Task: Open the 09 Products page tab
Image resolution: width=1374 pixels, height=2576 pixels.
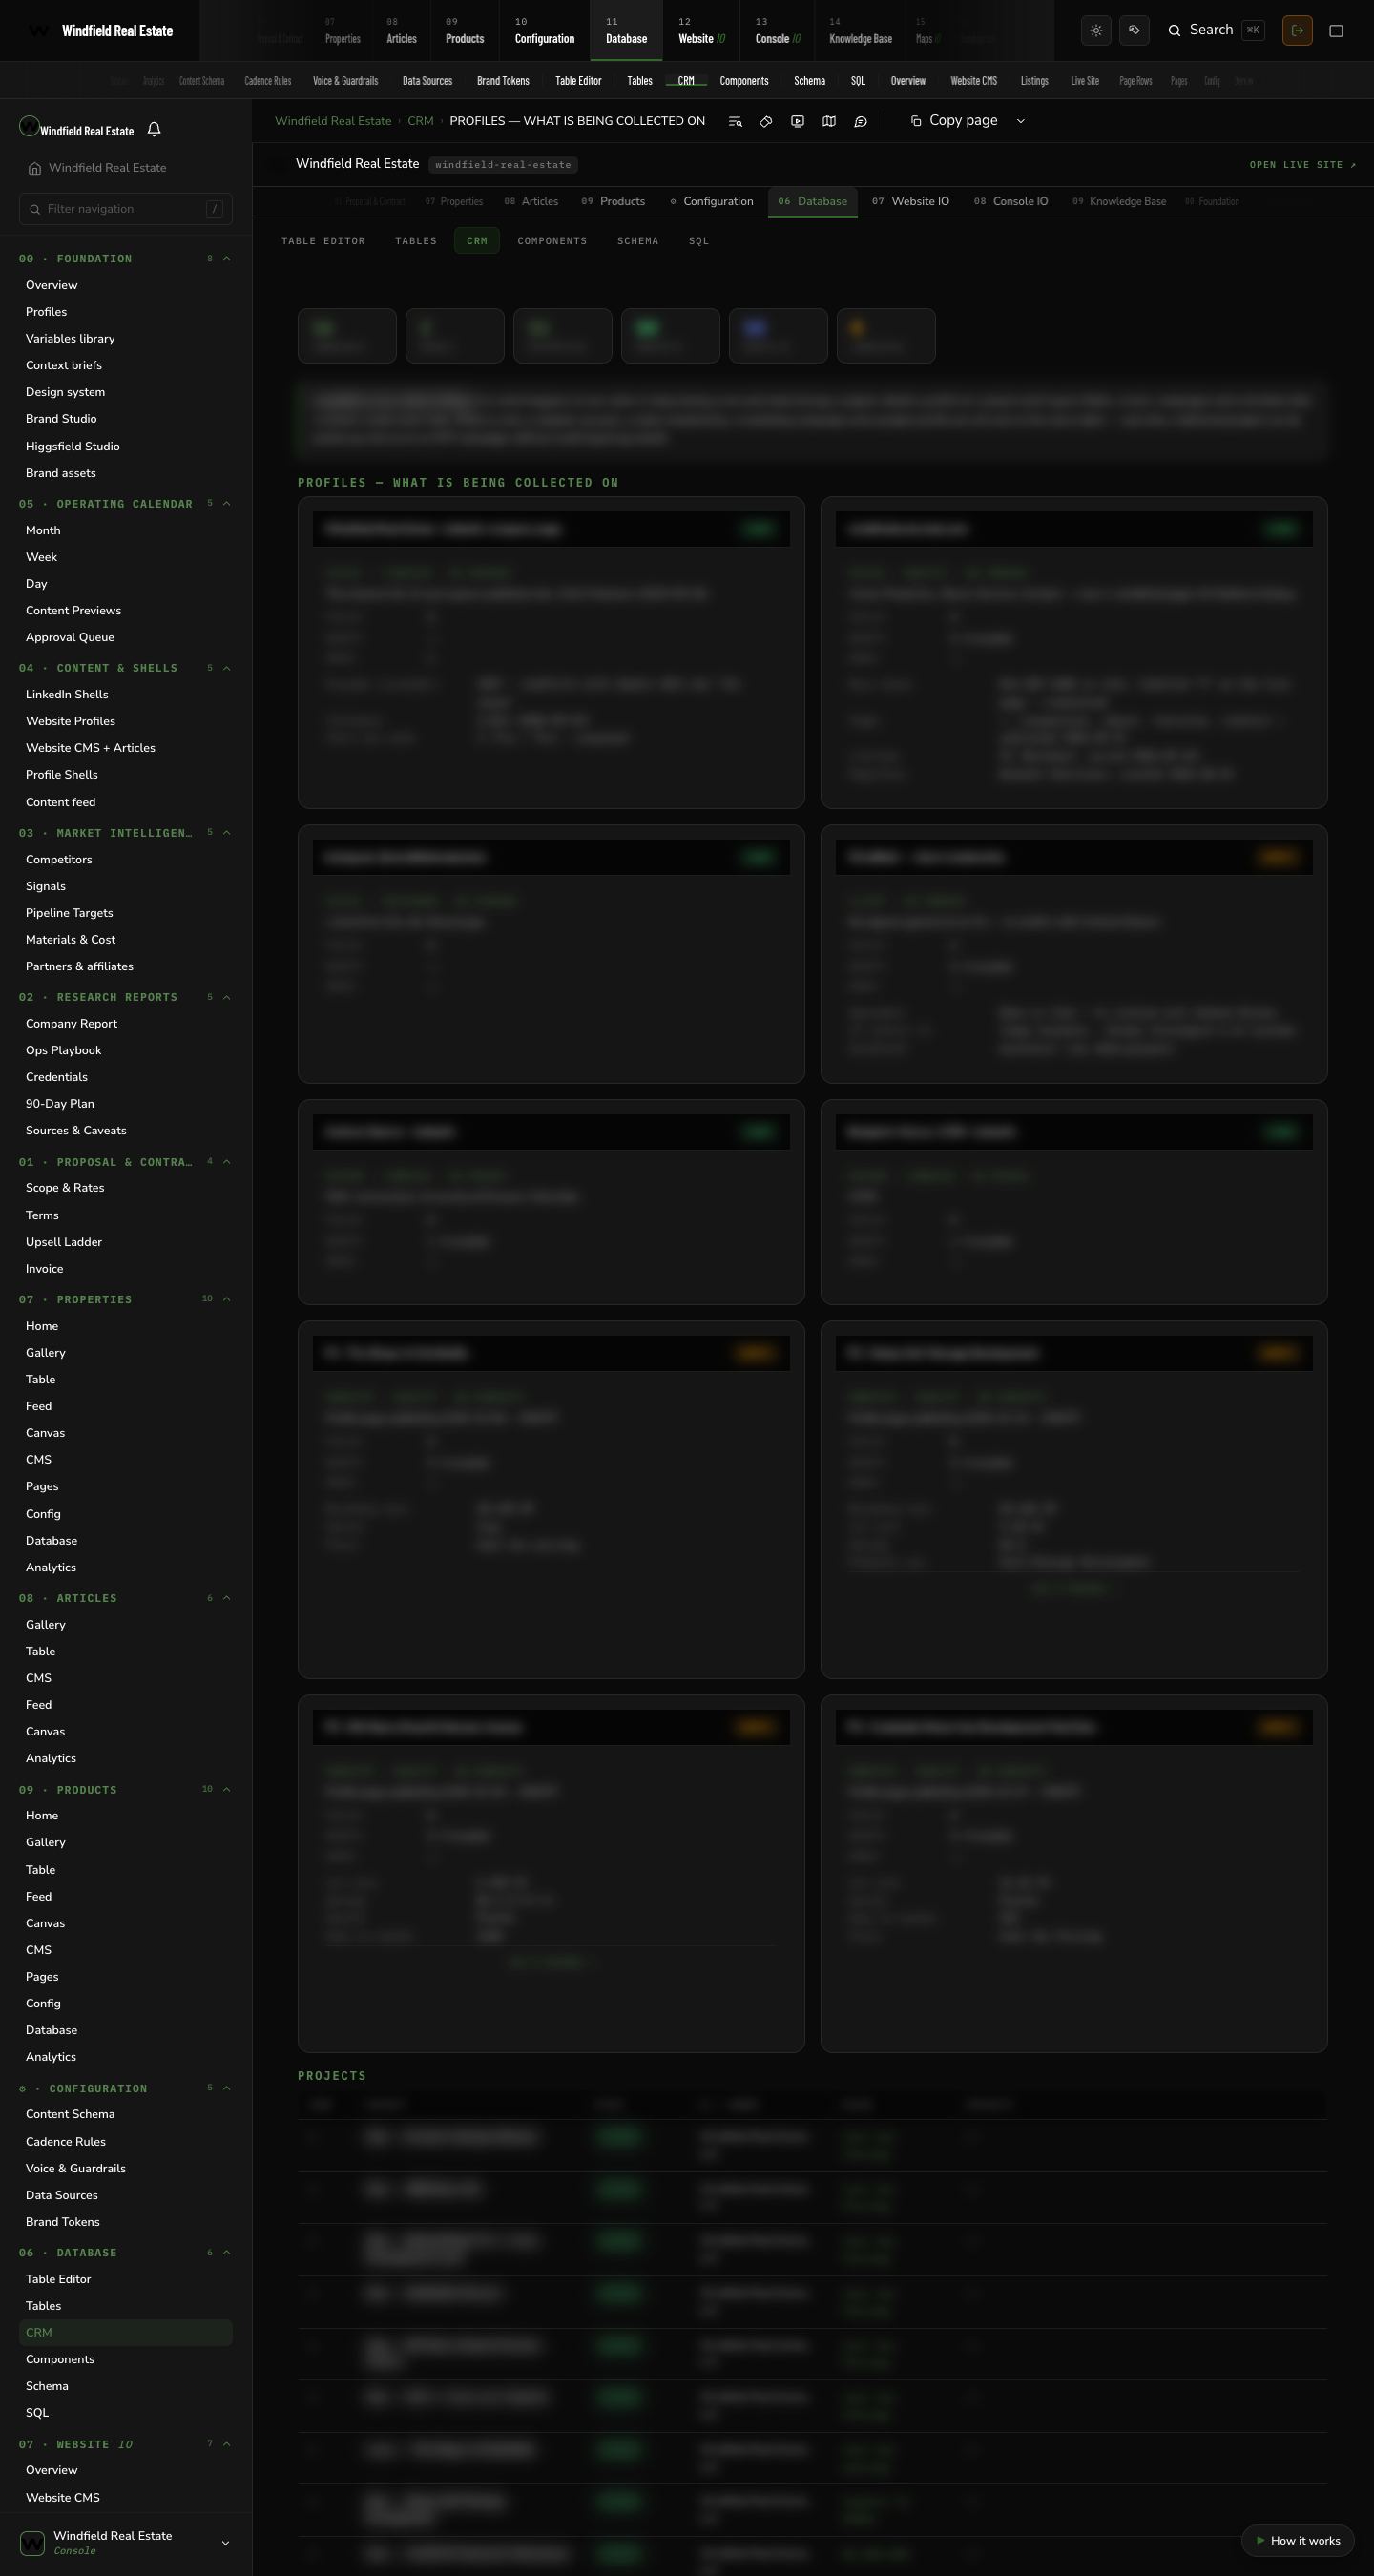Action: [613, 201]
